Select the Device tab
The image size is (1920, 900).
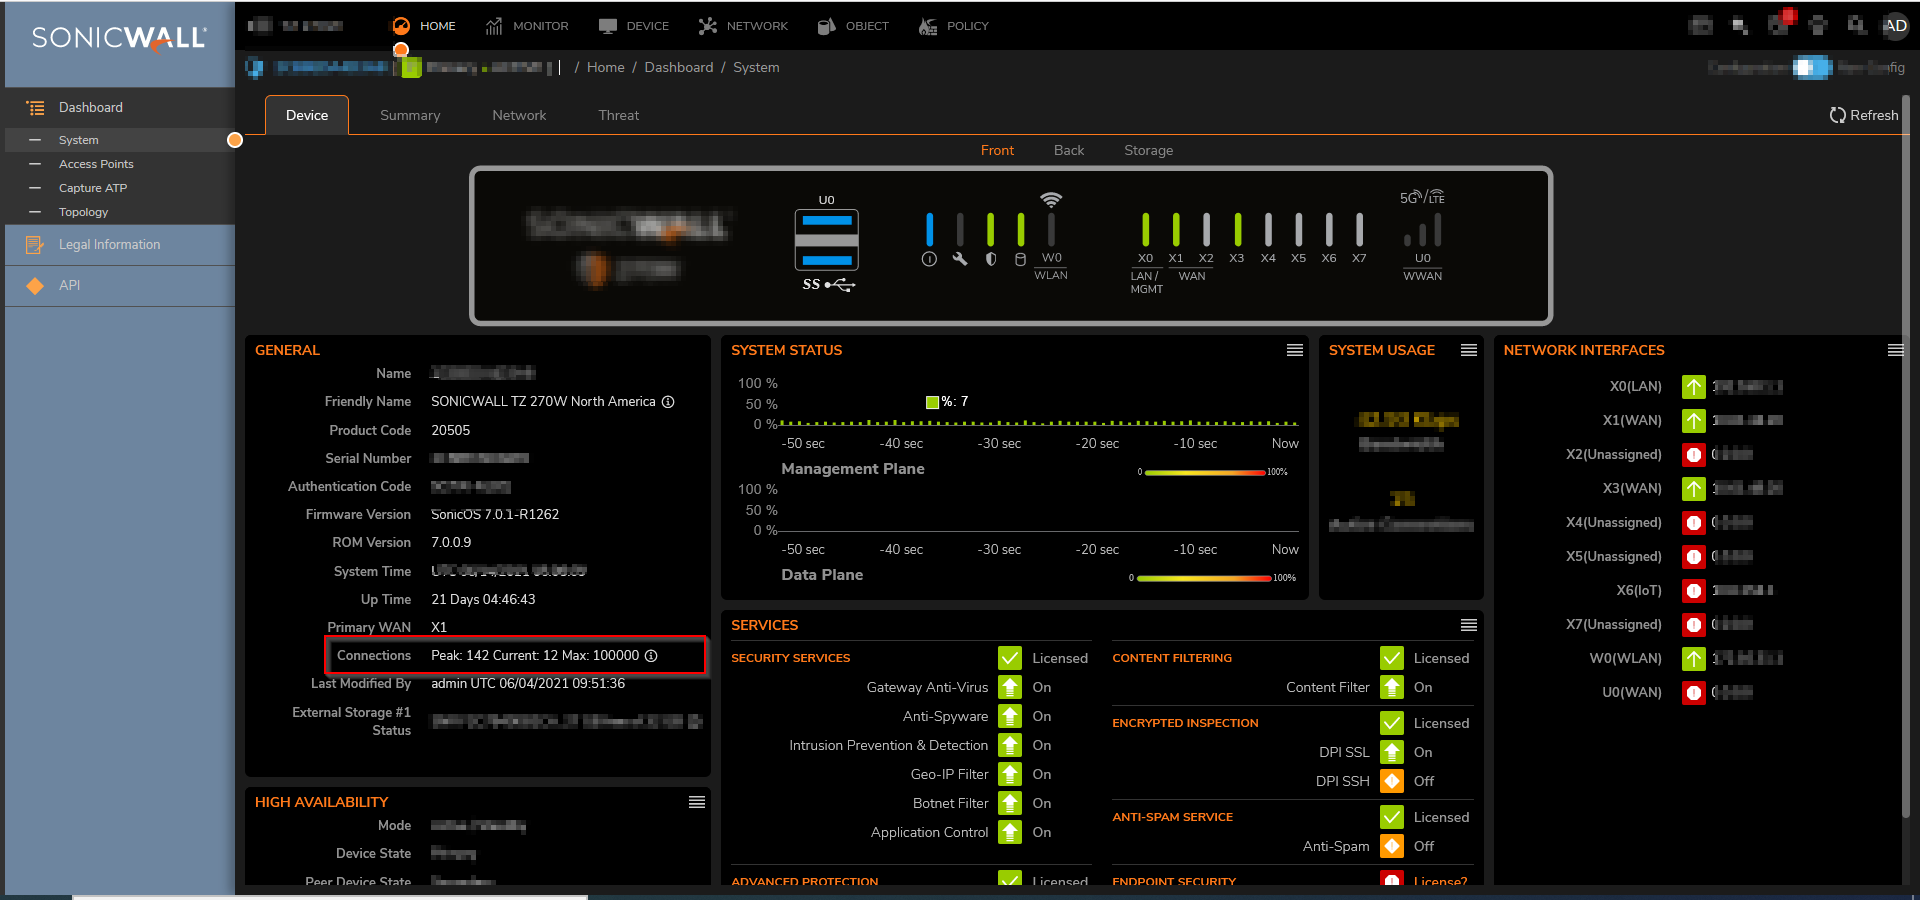307,115
